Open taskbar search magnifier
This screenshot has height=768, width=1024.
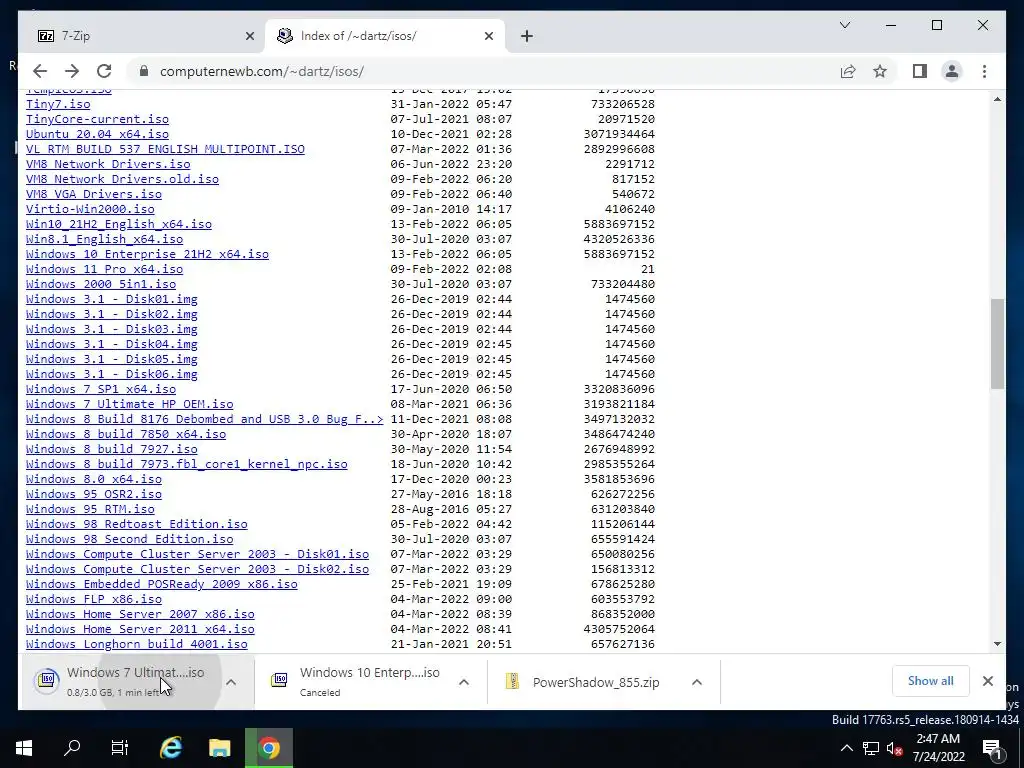click(x=72, y=748)
